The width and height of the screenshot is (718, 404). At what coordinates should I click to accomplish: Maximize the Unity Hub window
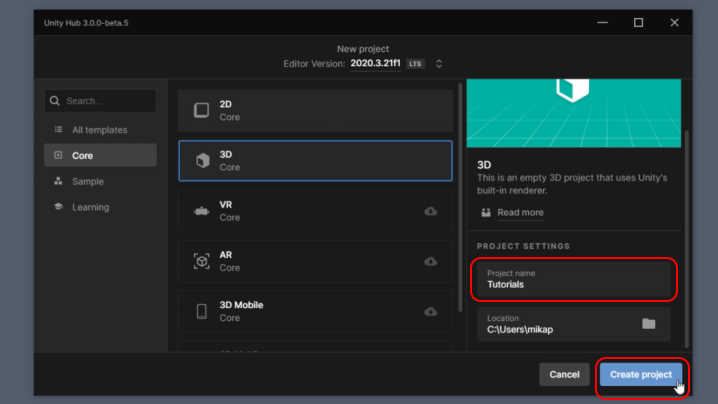638,22
